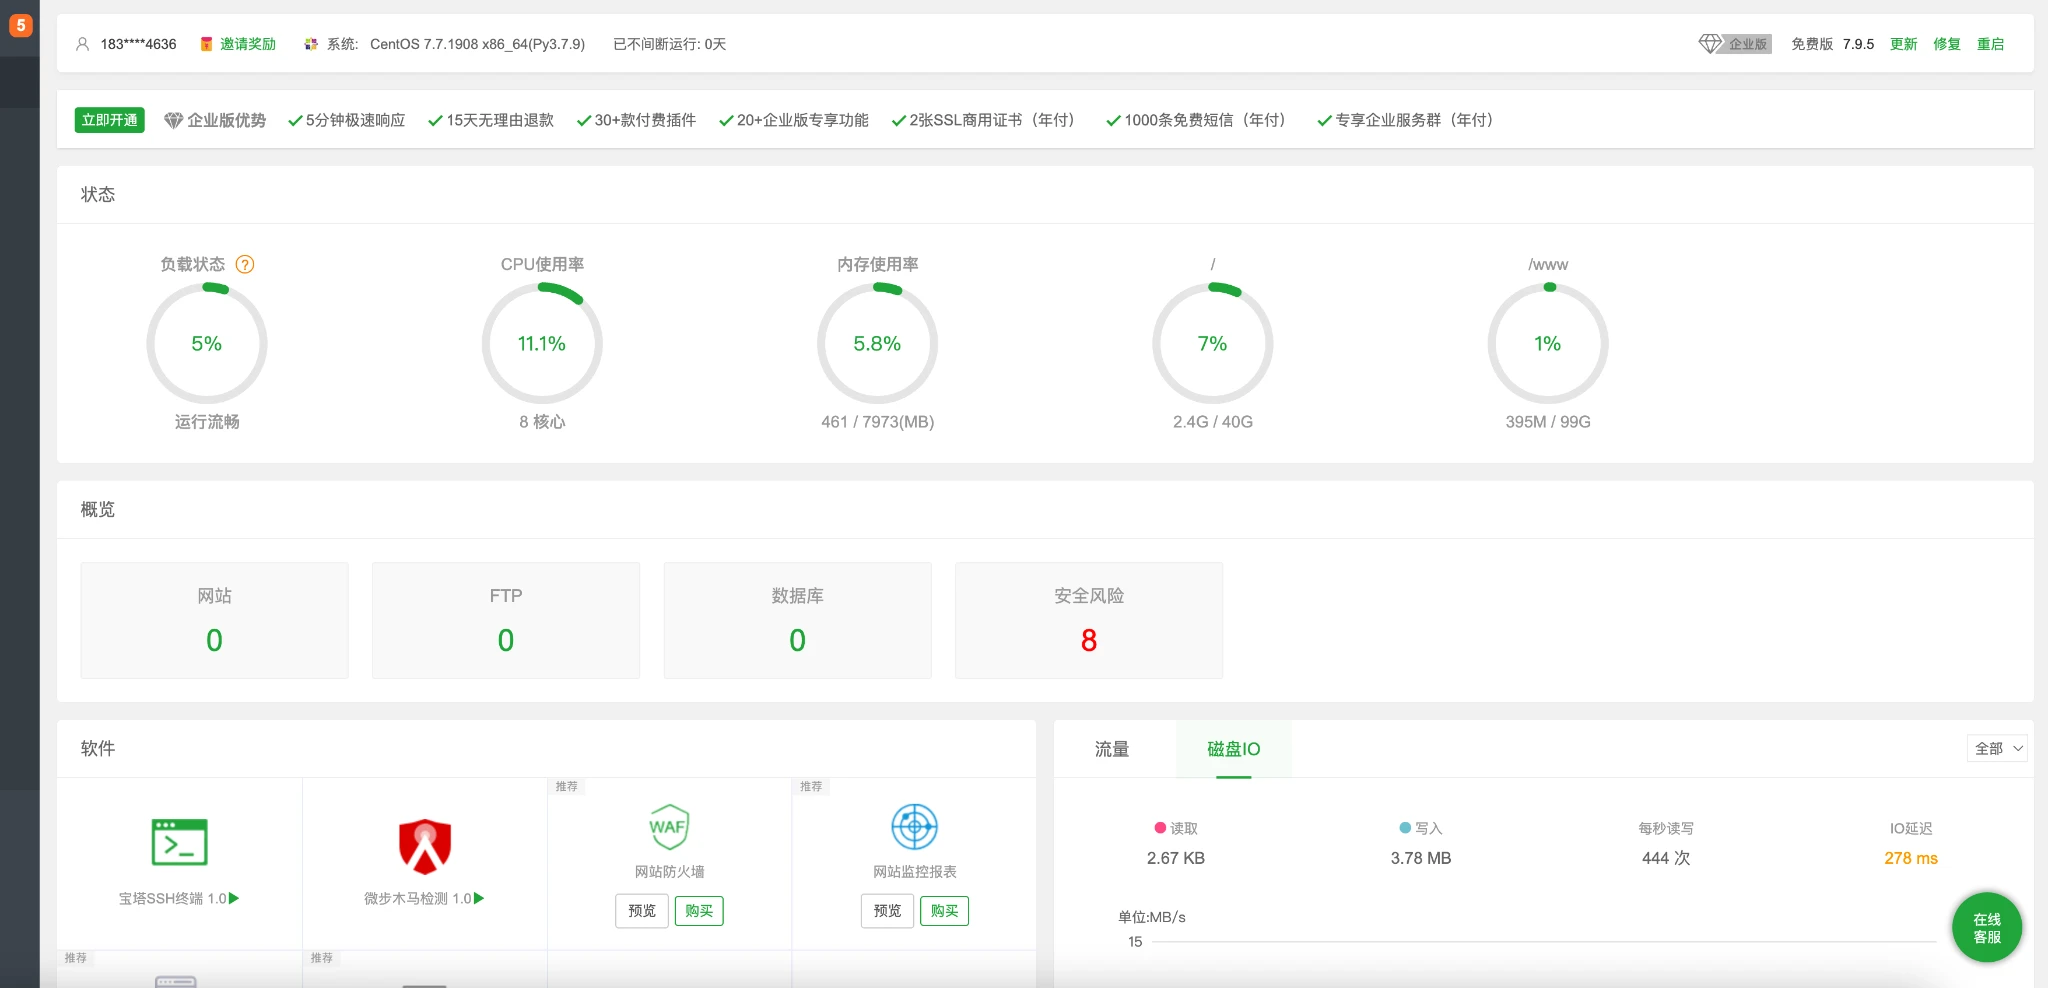The height and width of the screenshot is (988, 2048).
Task: Click the 重启 link
Action: tap(1990, 44)
